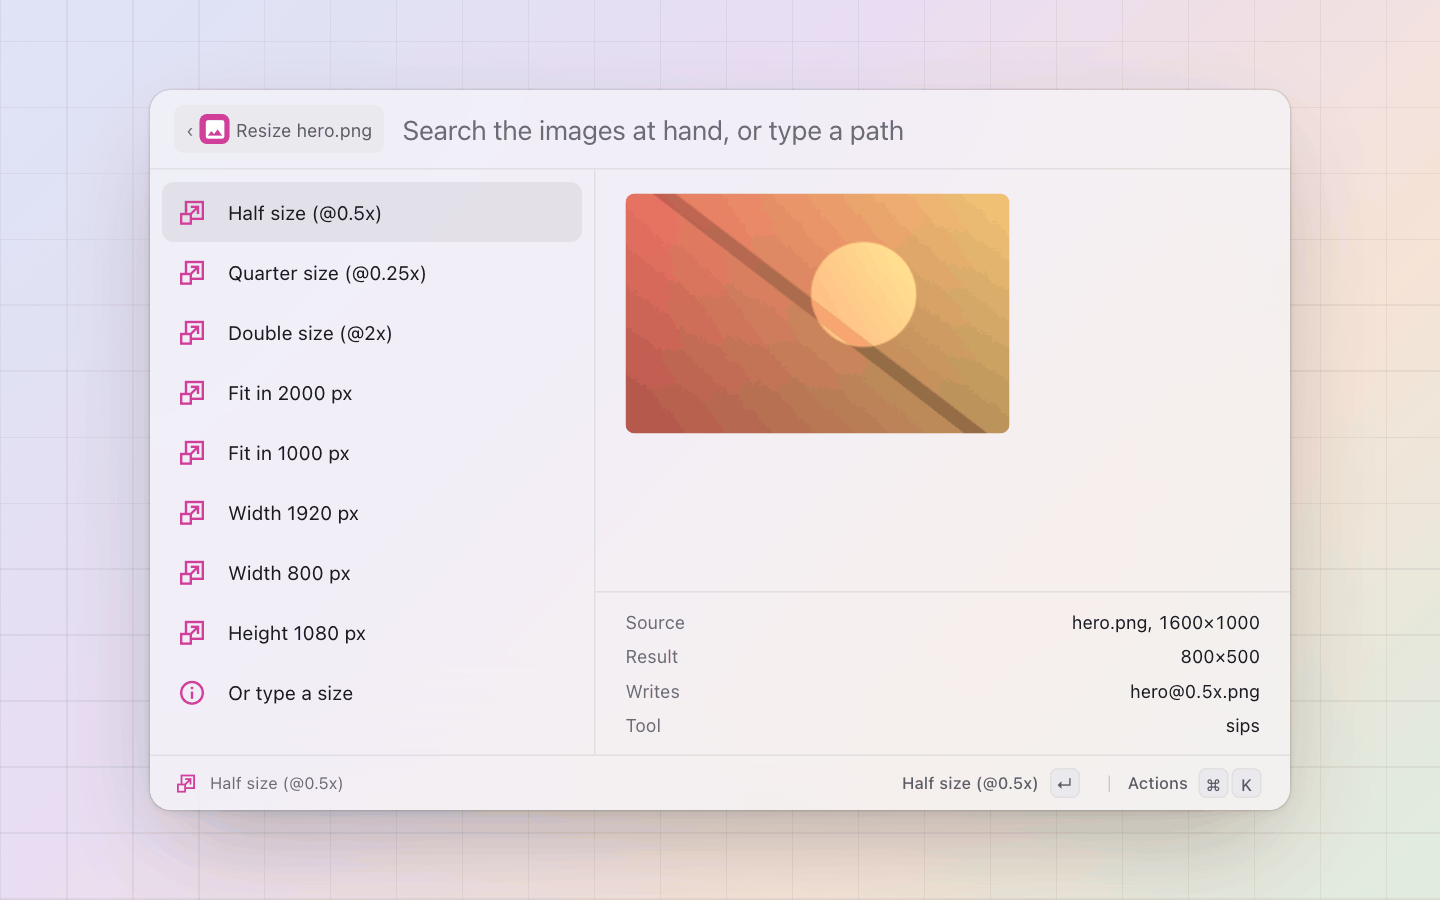The height and width of the screenshot is (900, 1440).
Task: Open the Actions menu
Action: click(1157, 784)
